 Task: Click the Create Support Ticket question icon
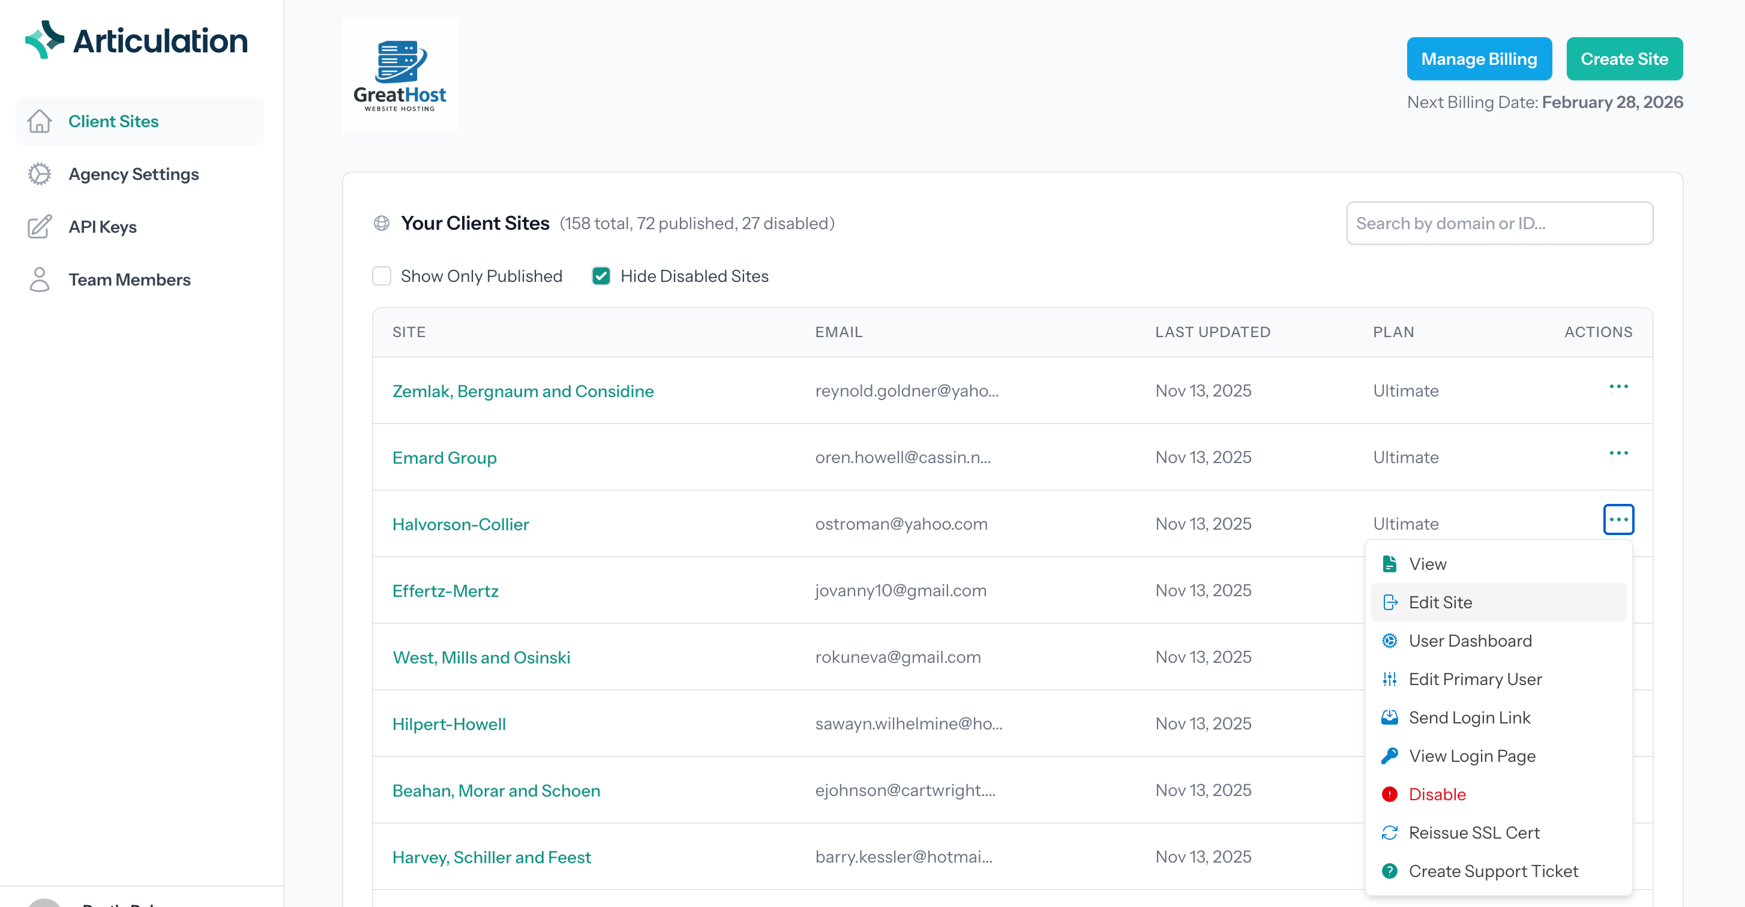[1390, 870]
